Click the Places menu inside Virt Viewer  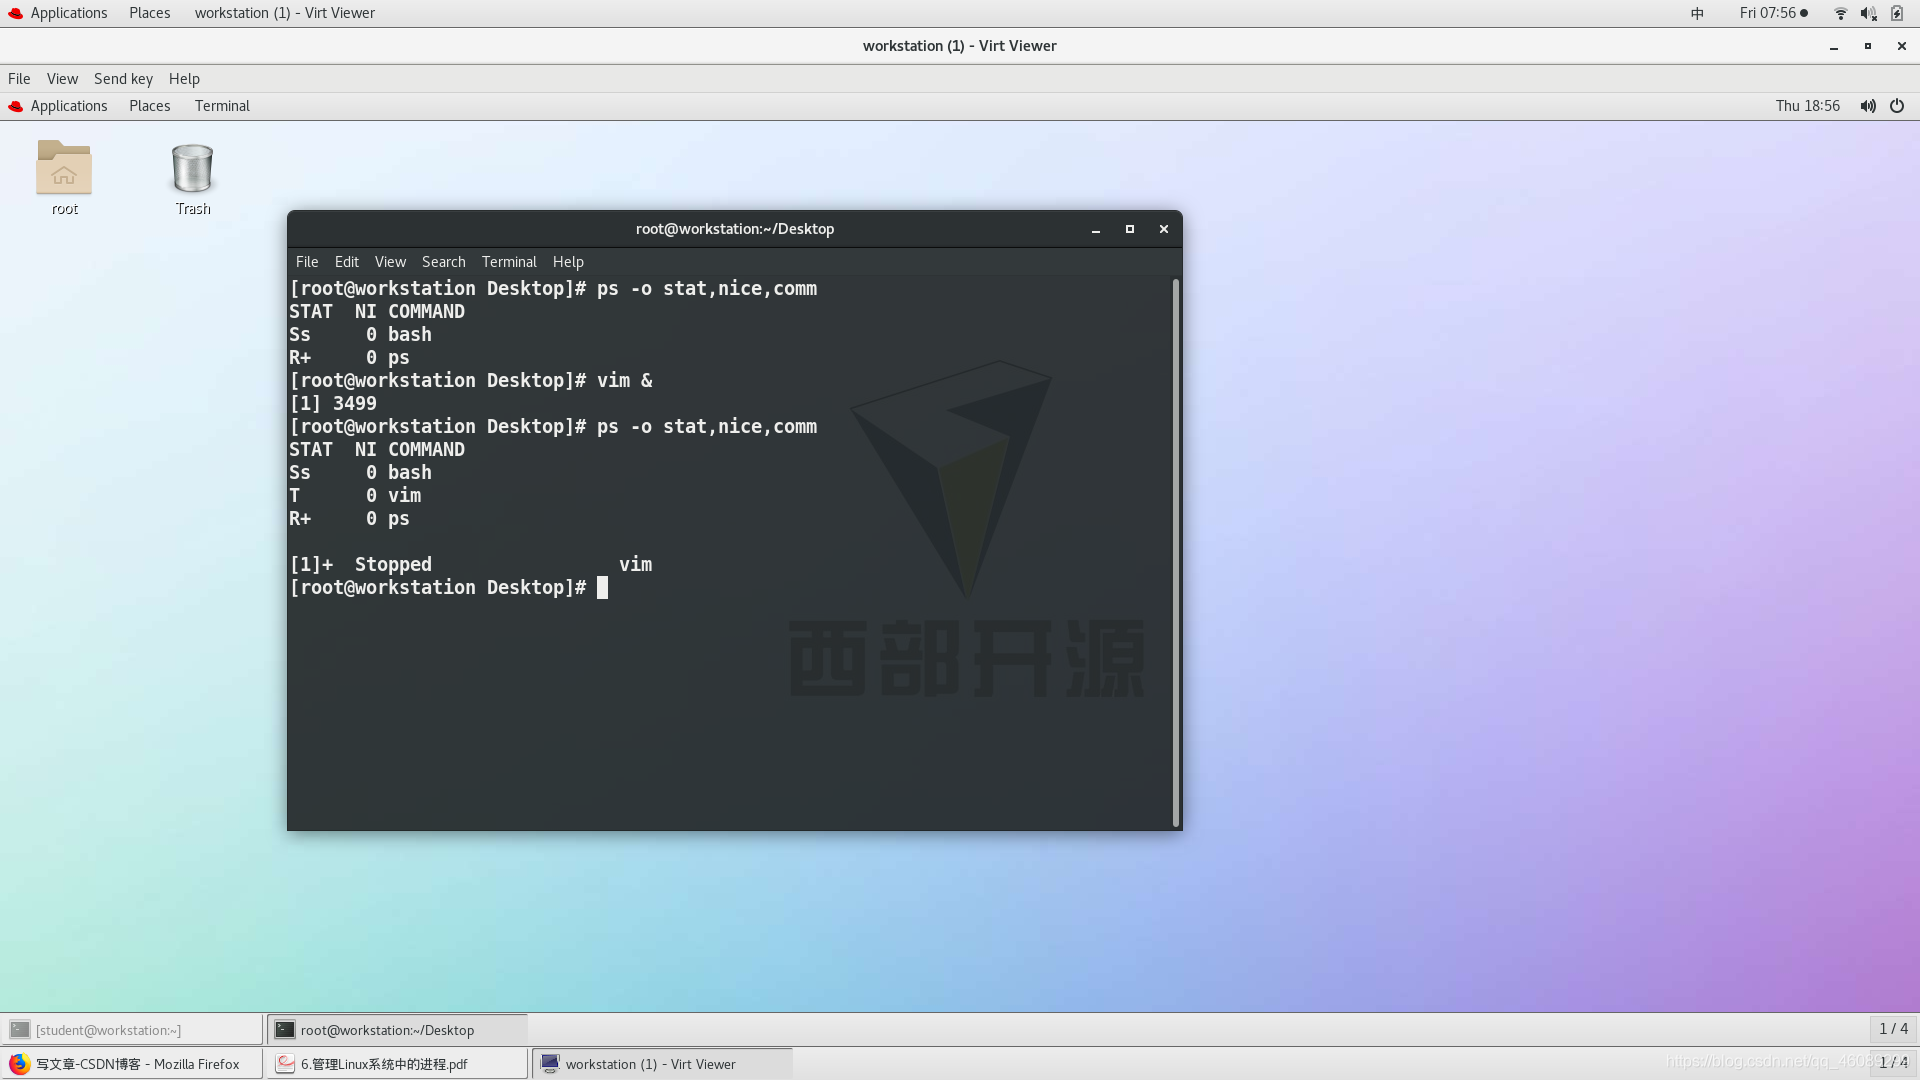click(149, 105)
